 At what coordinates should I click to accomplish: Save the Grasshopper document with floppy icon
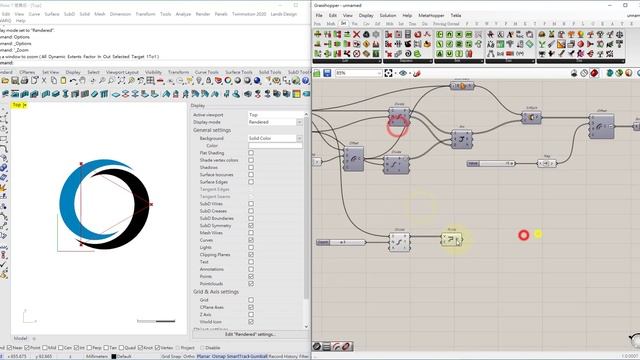tap(327, 73)
